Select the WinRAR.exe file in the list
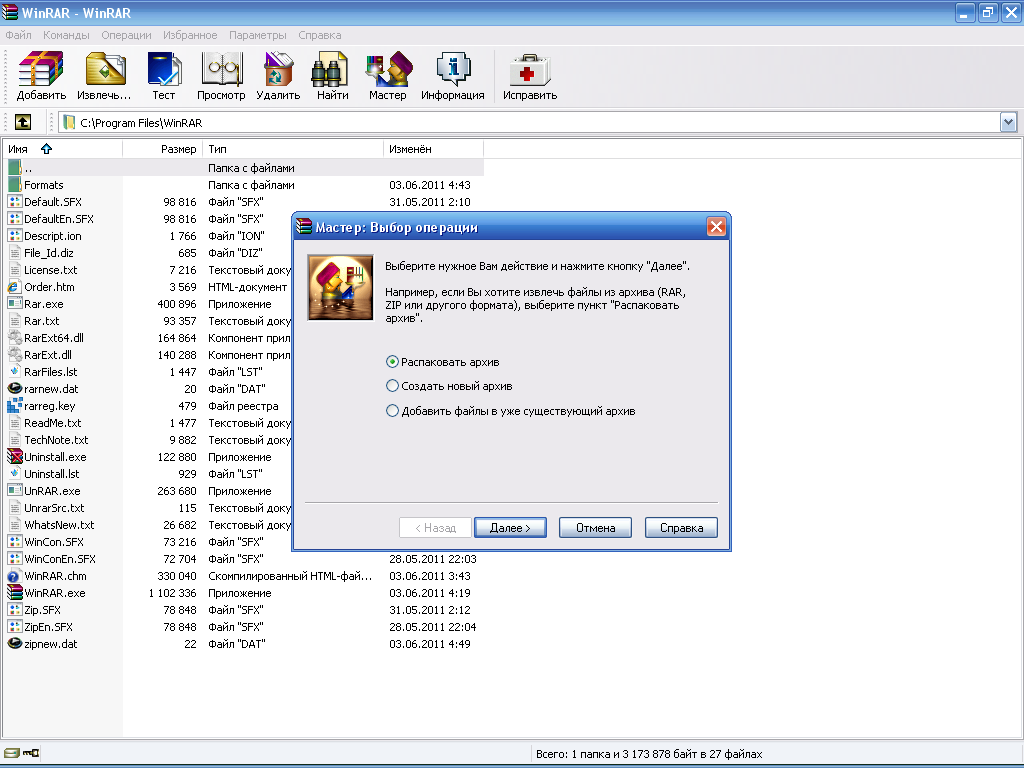 tap(54, 593)
